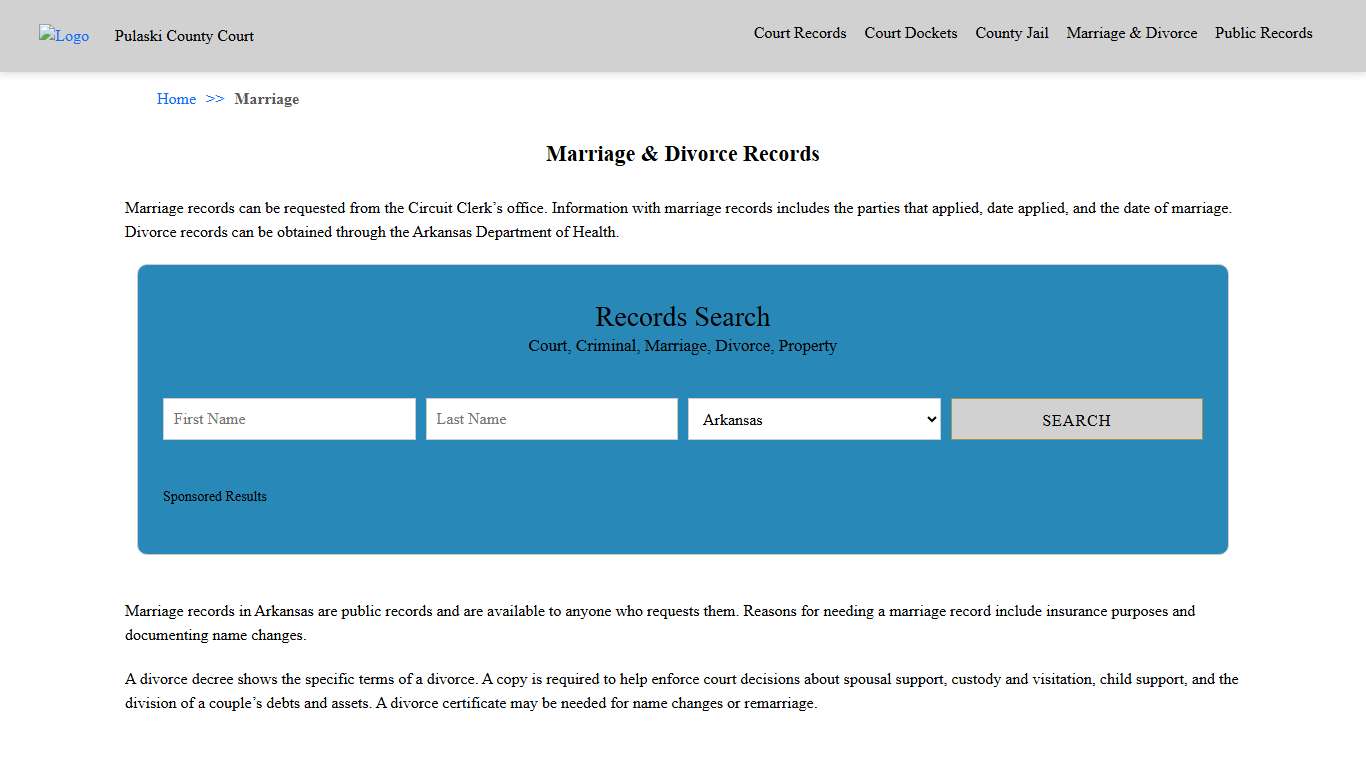The image size is (1366, 768).
Task: Click the state selector chevron arrow
Action: click(x=930, y=419)
